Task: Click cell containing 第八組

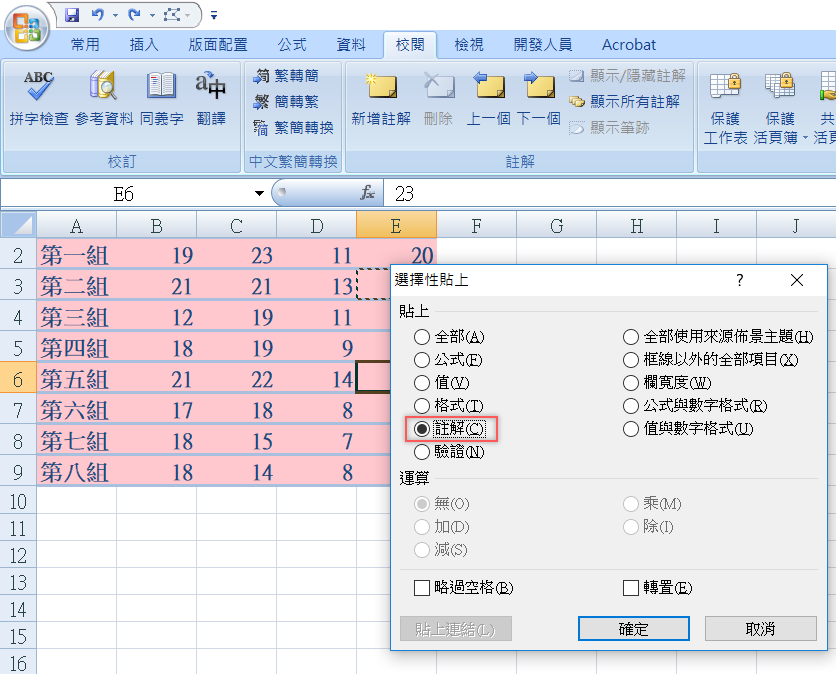Action: [76, 472]
